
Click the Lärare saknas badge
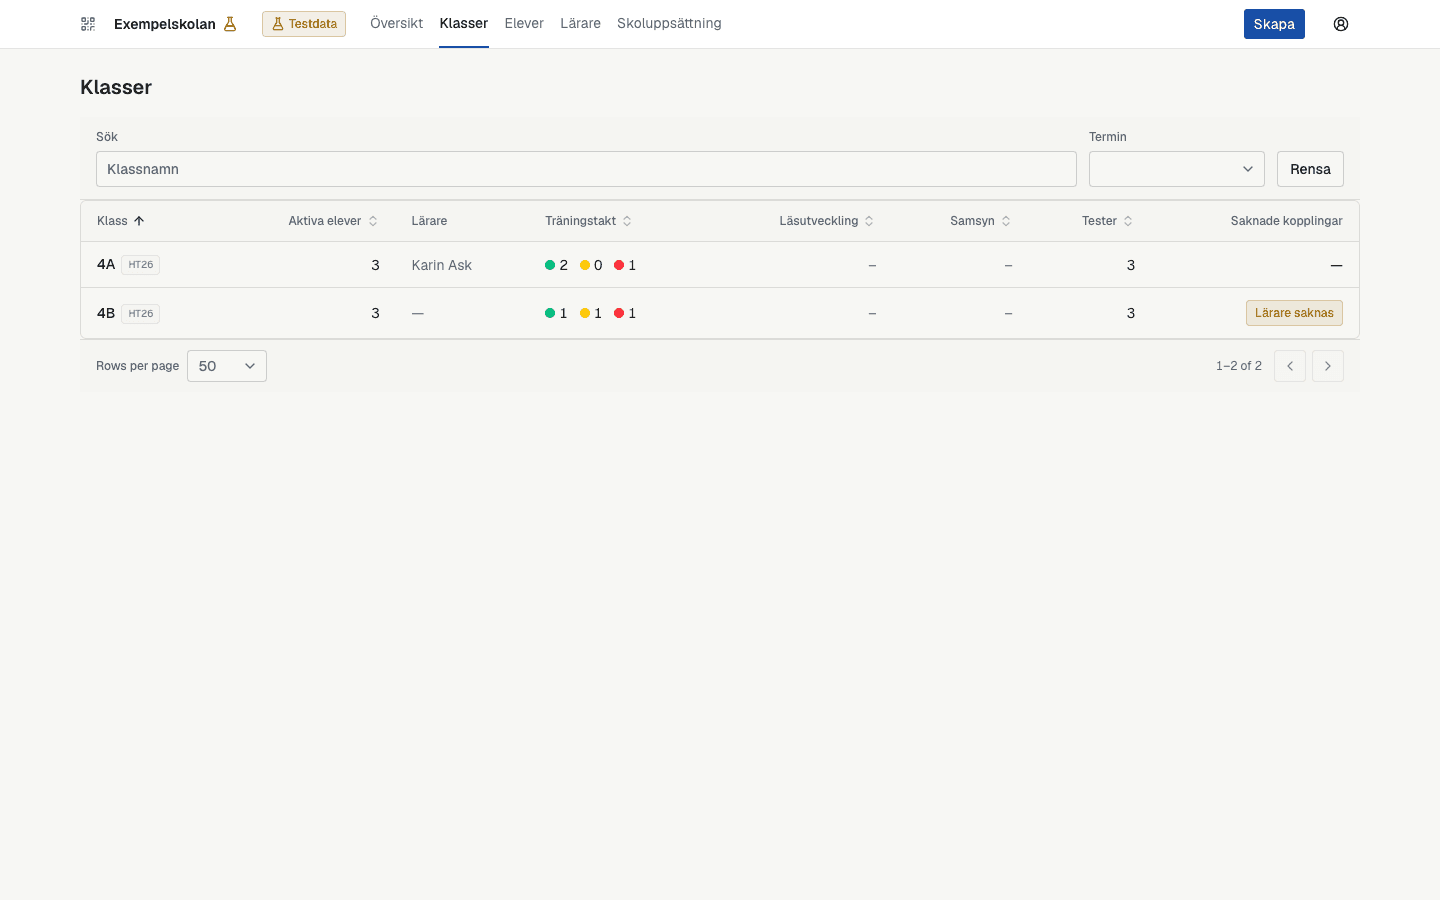coord(1294,313)
